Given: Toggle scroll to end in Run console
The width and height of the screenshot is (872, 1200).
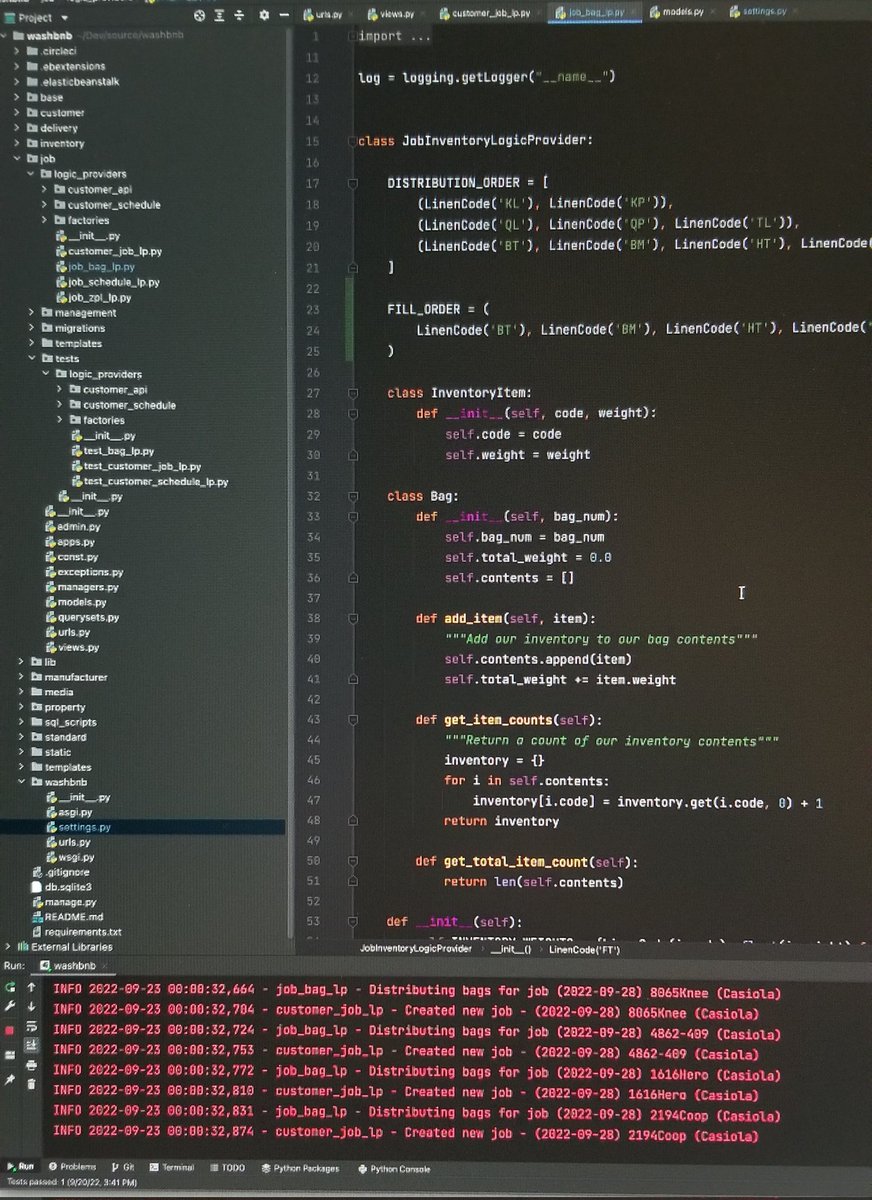Looking at the screenshot, I should click(32, 1045).
